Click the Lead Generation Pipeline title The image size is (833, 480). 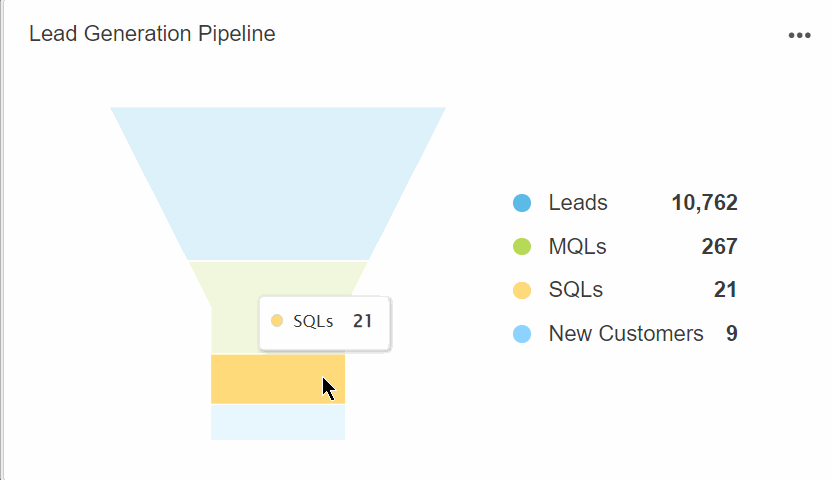[152, 34]
